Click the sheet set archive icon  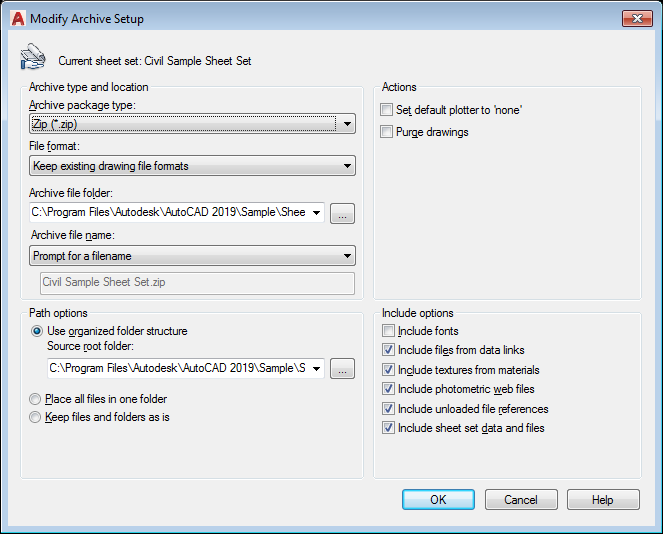(x=32, y=58)
